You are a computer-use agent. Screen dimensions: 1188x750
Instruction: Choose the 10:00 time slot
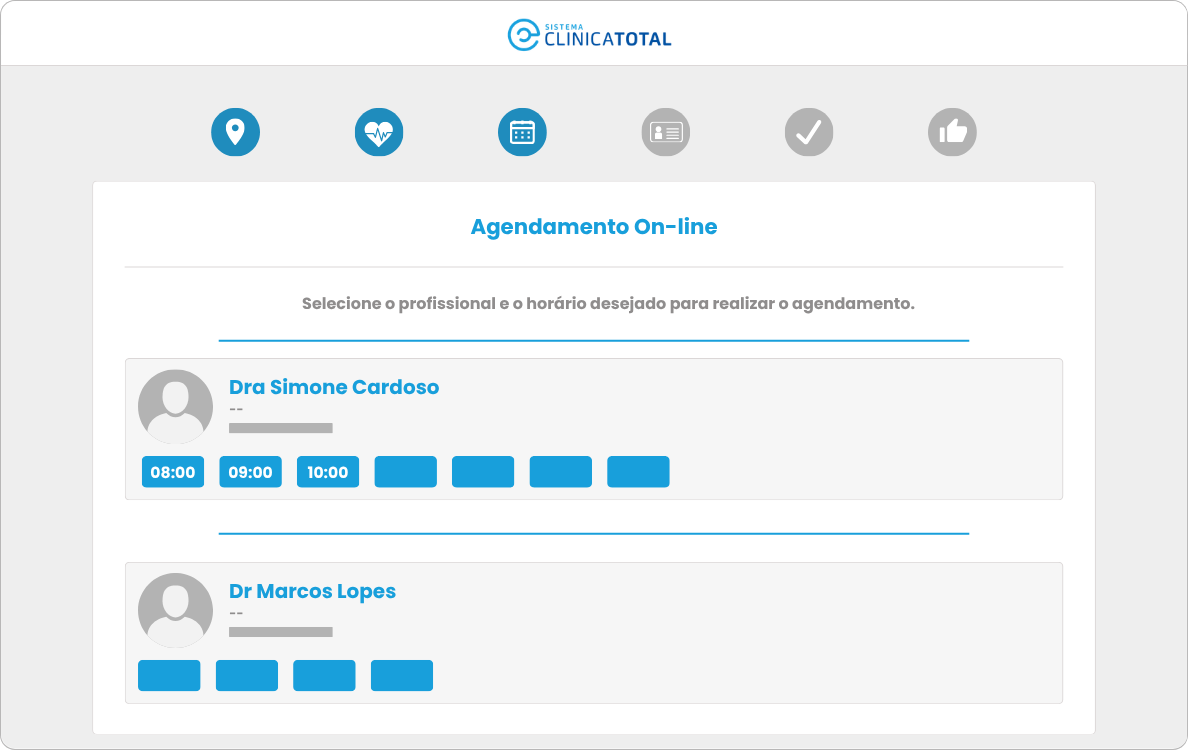[328, 472]
